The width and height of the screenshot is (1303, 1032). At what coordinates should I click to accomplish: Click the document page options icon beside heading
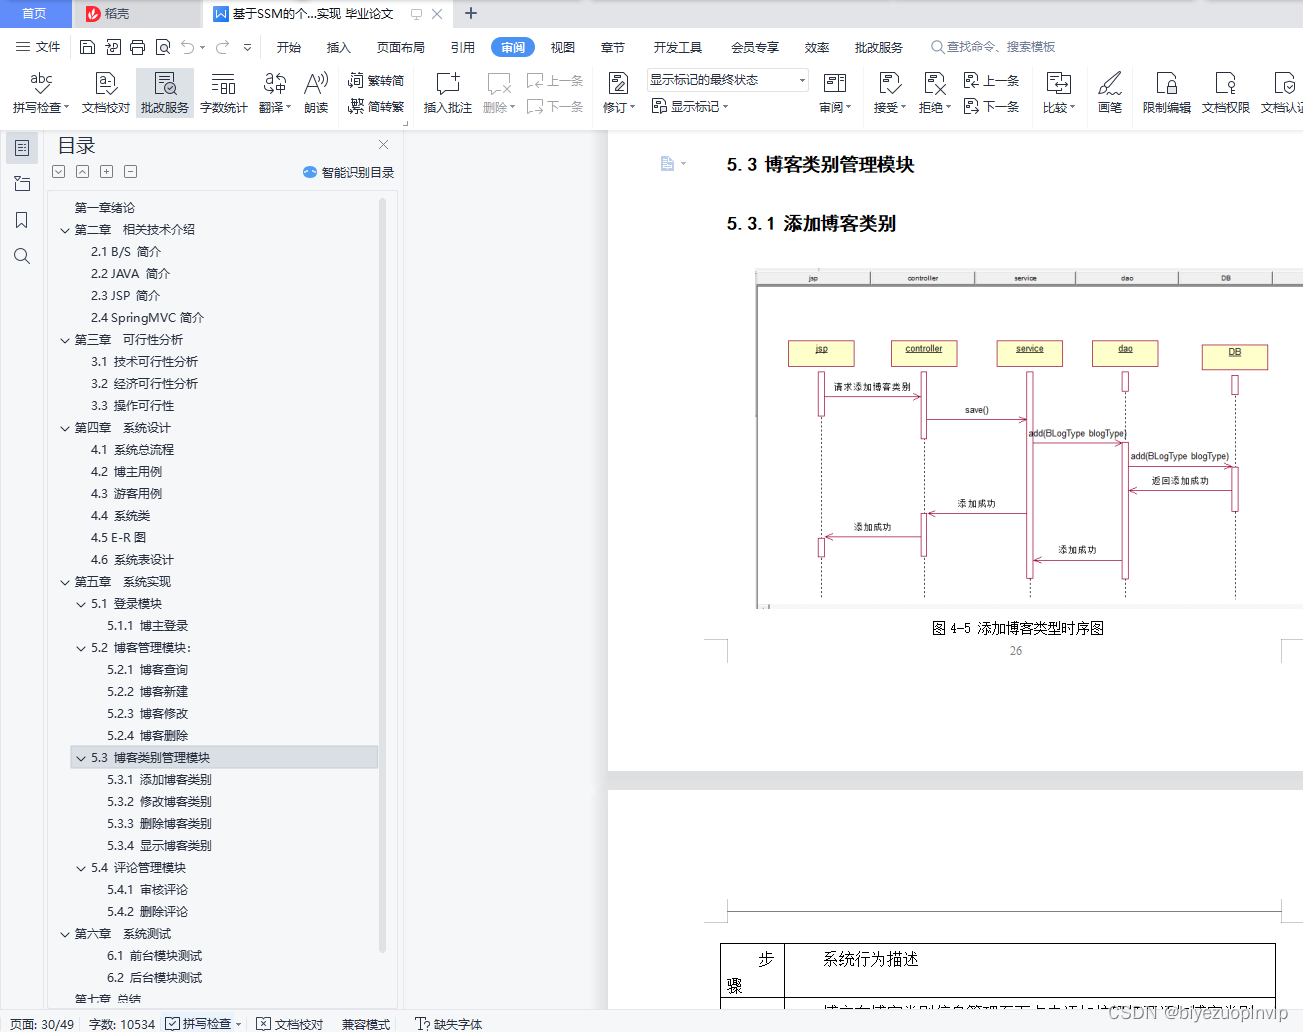(x=672, y=164)
